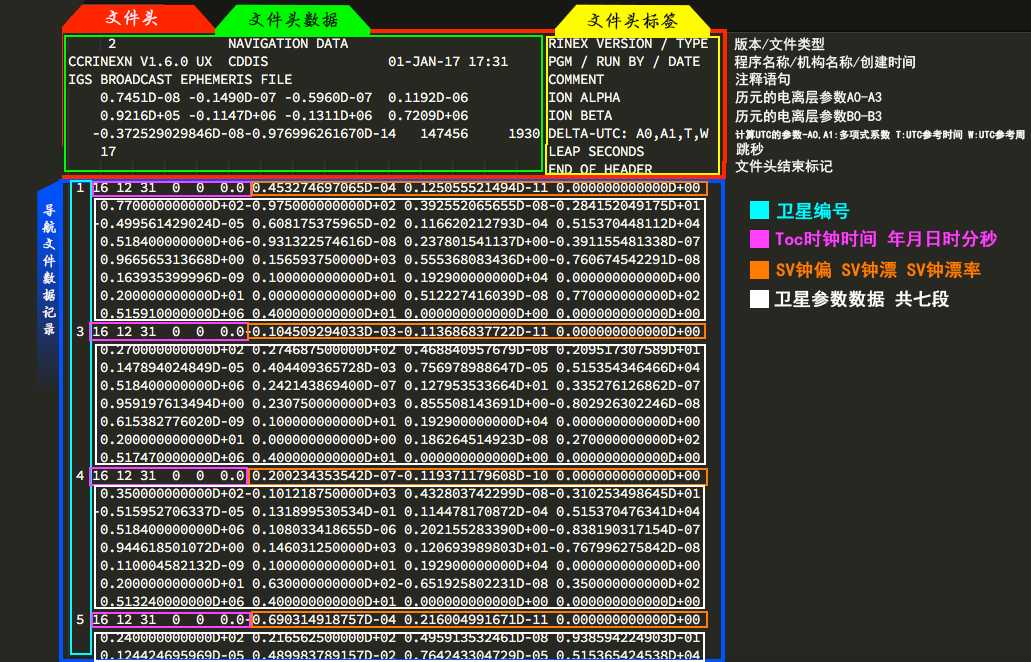Click the ION BETA header label

click(x=580, y=115)
